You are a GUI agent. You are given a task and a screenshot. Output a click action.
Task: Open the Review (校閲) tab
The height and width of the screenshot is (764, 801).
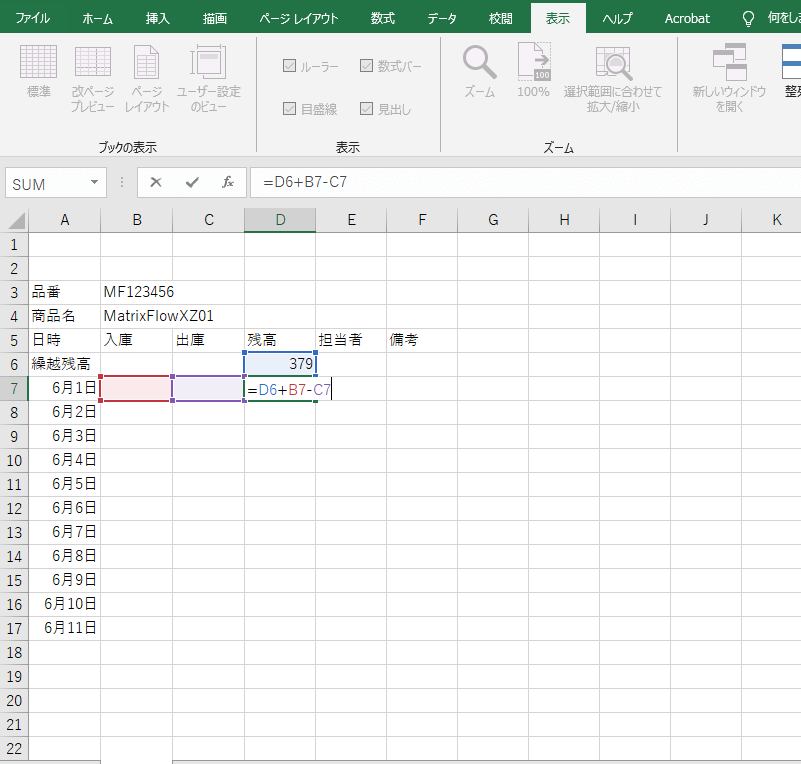tap(501, 18)
